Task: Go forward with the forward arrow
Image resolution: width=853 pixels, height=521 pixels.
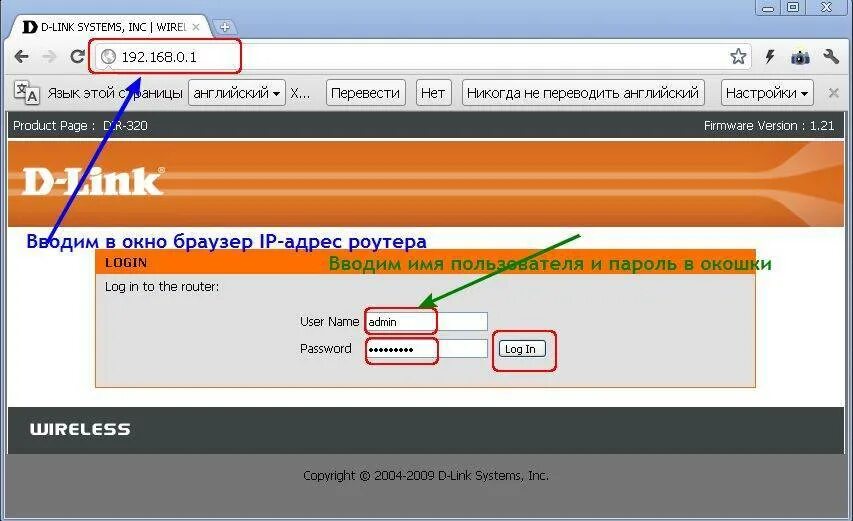Action: (49, 56)
